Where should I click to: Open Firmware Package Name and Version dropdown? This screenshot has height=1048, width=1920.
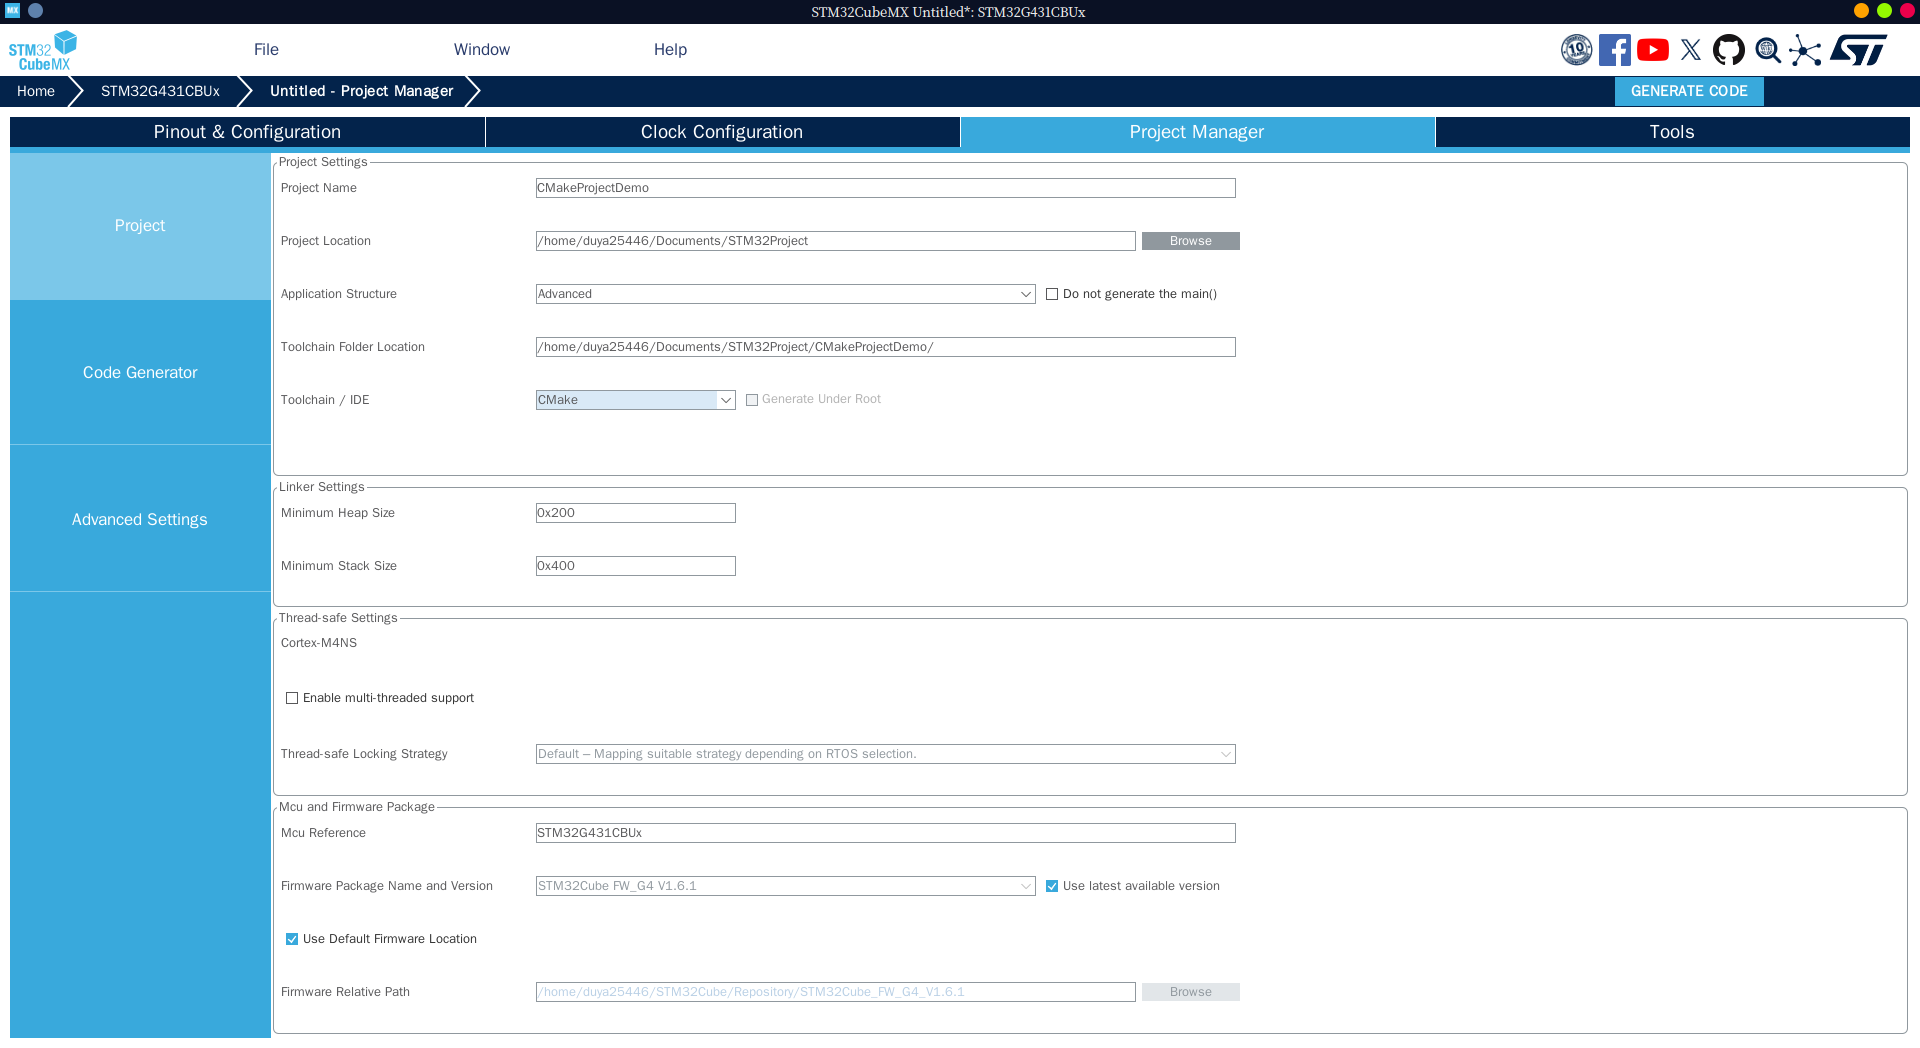(x=785, y=886)
